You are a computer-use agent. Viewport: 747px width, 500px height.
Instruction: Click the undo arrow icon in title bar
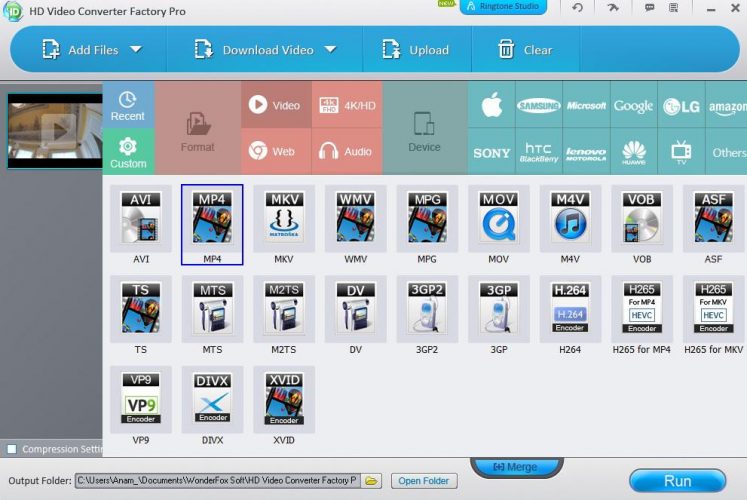coord(577,7)
